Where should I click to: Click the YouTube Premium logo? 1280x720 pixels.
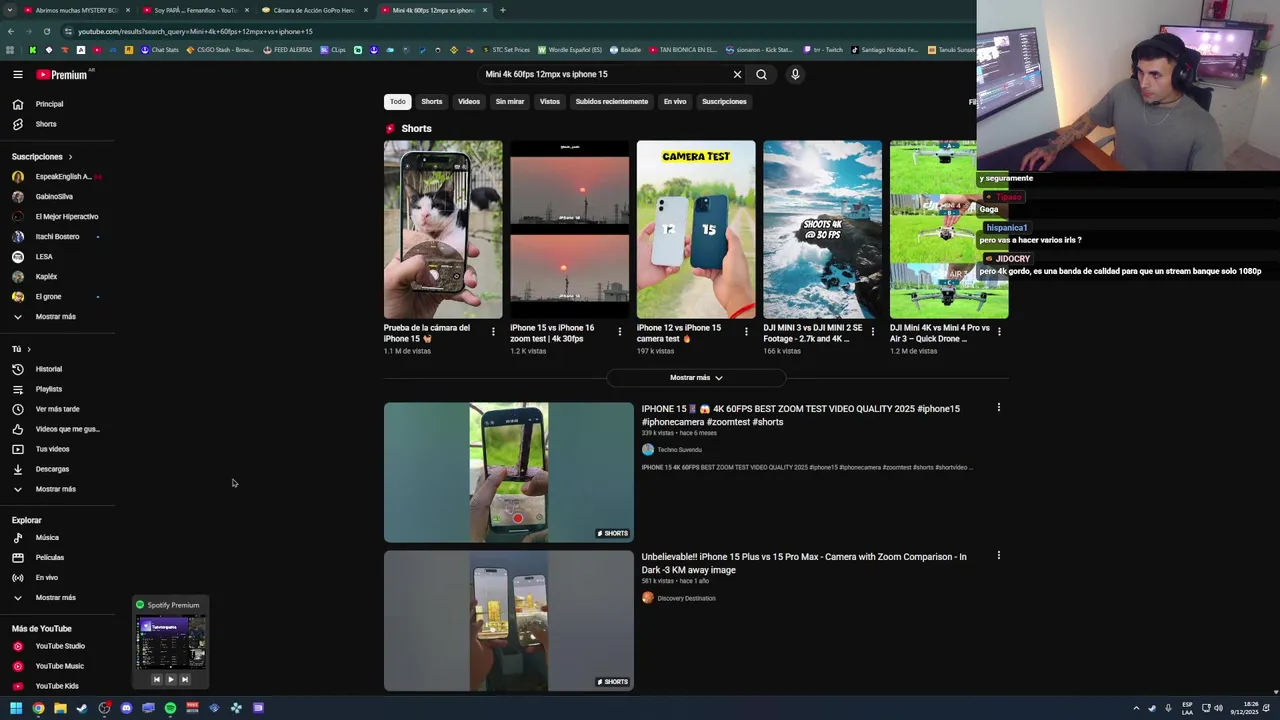pyautogui.click(x=62, y=75)
